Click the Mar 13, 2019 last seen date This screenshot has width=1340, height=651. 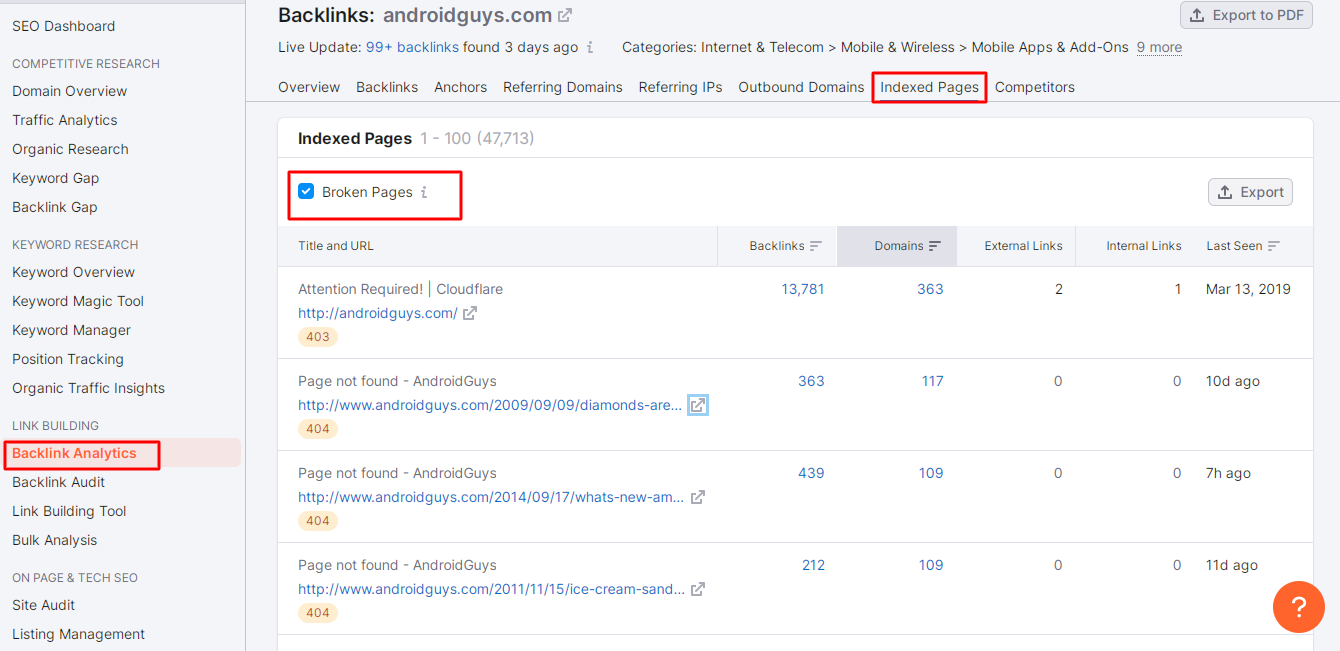(x=1248, y=289)
